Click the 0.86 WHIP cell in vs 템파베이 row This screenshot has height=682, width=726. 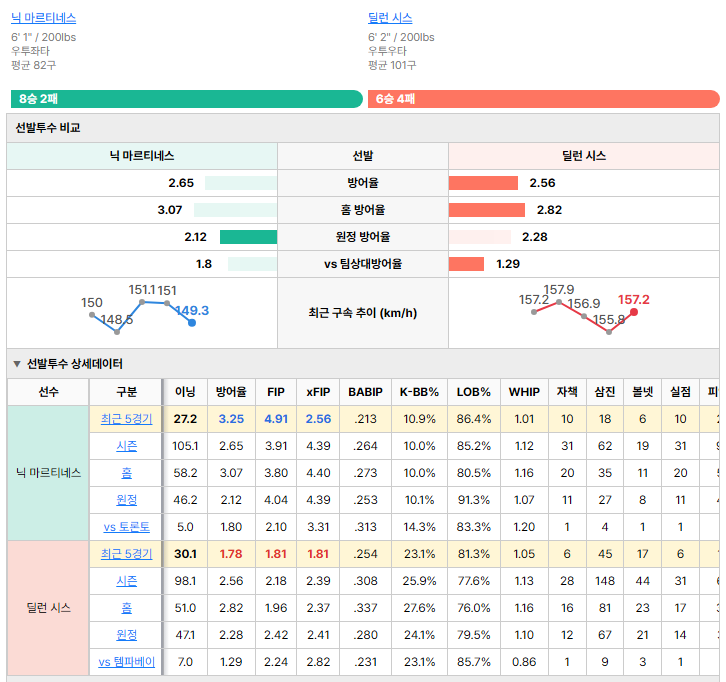pyautogui.click(x=524, y=662)
